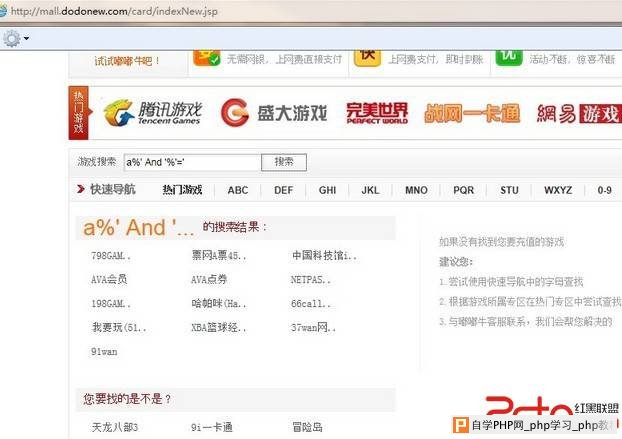The image size is (622, 439).
Task: Select GHI navigation tab
Action: tap(327, 190)
